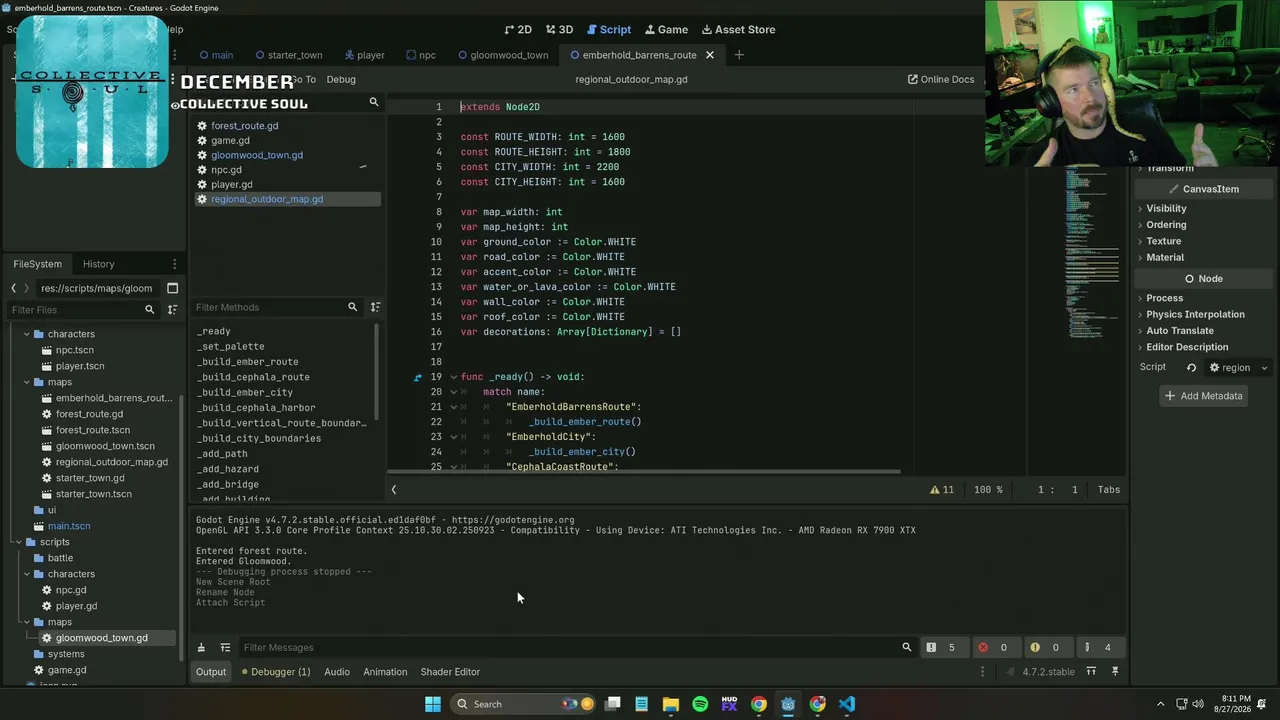Open the Windows Start menu

[433, 704]
